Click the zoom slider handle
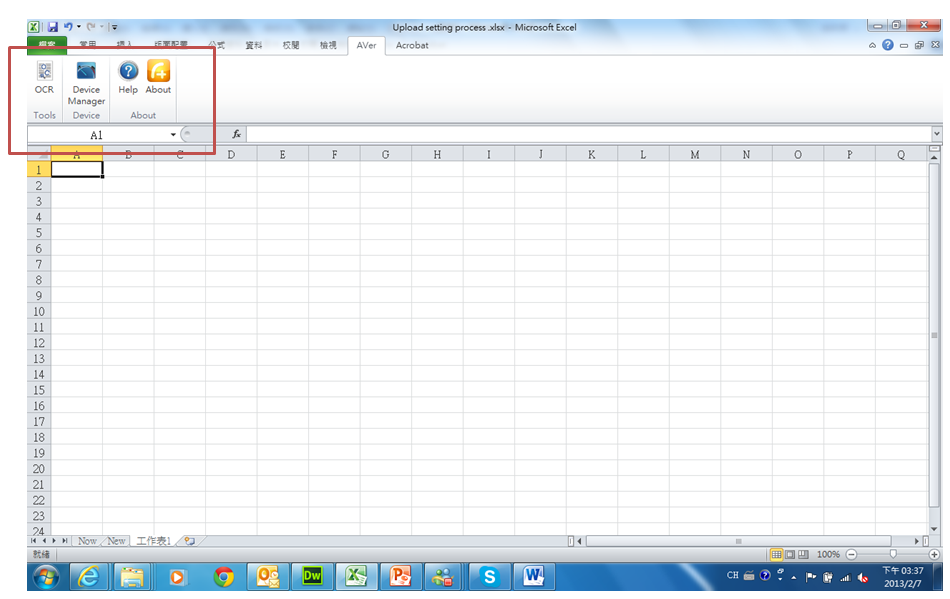 [x=893, y=554]
